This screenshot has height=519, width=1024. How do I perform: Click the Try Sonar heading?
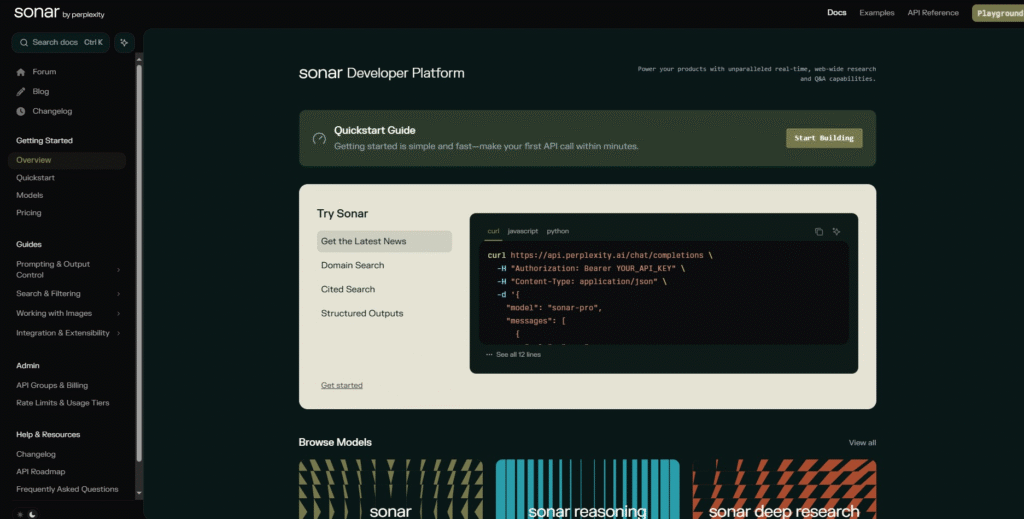point(342,214)
